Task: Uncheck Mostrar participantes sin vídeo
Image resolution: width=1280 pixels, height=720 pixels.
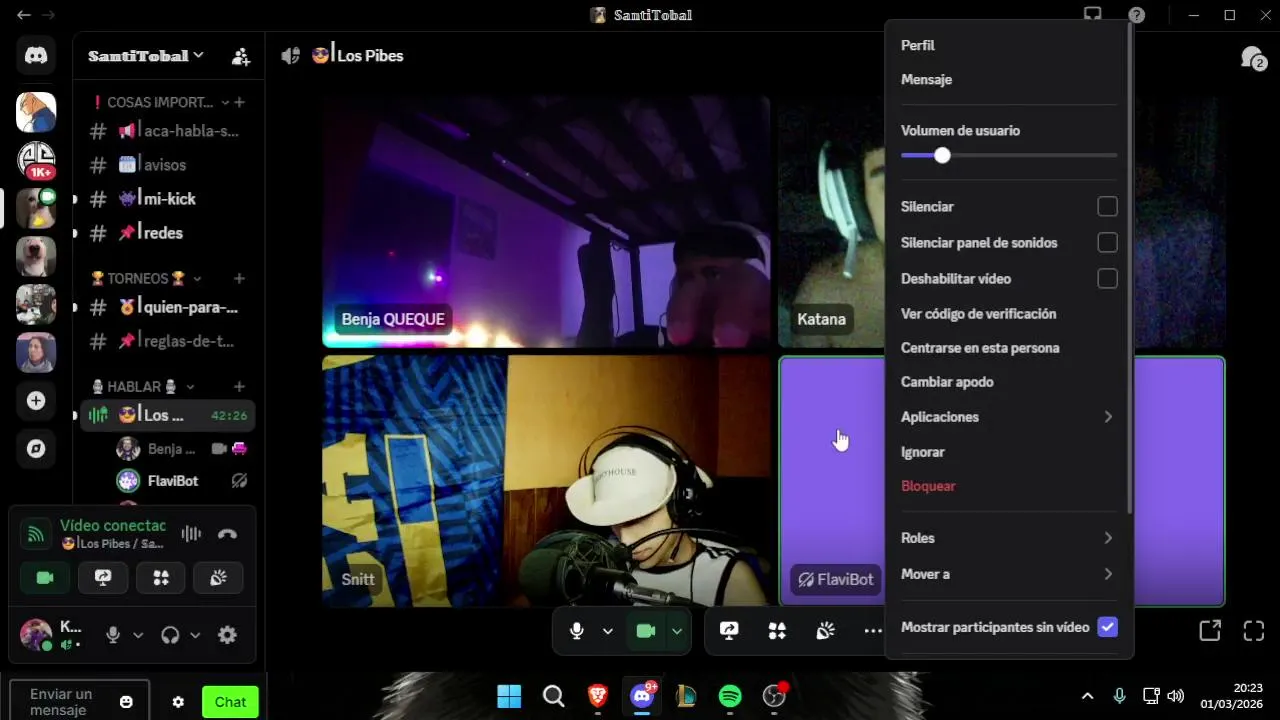Action: click(1107, 627)
